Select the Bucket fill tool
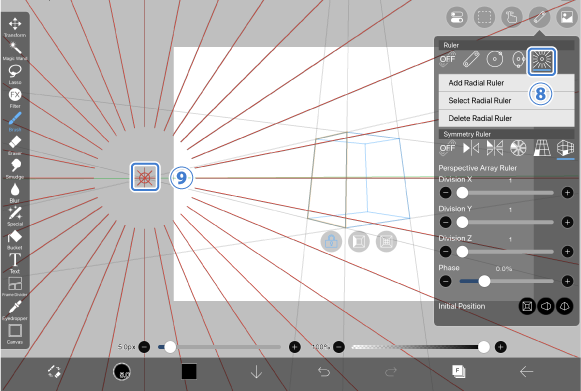 point(15,239)
